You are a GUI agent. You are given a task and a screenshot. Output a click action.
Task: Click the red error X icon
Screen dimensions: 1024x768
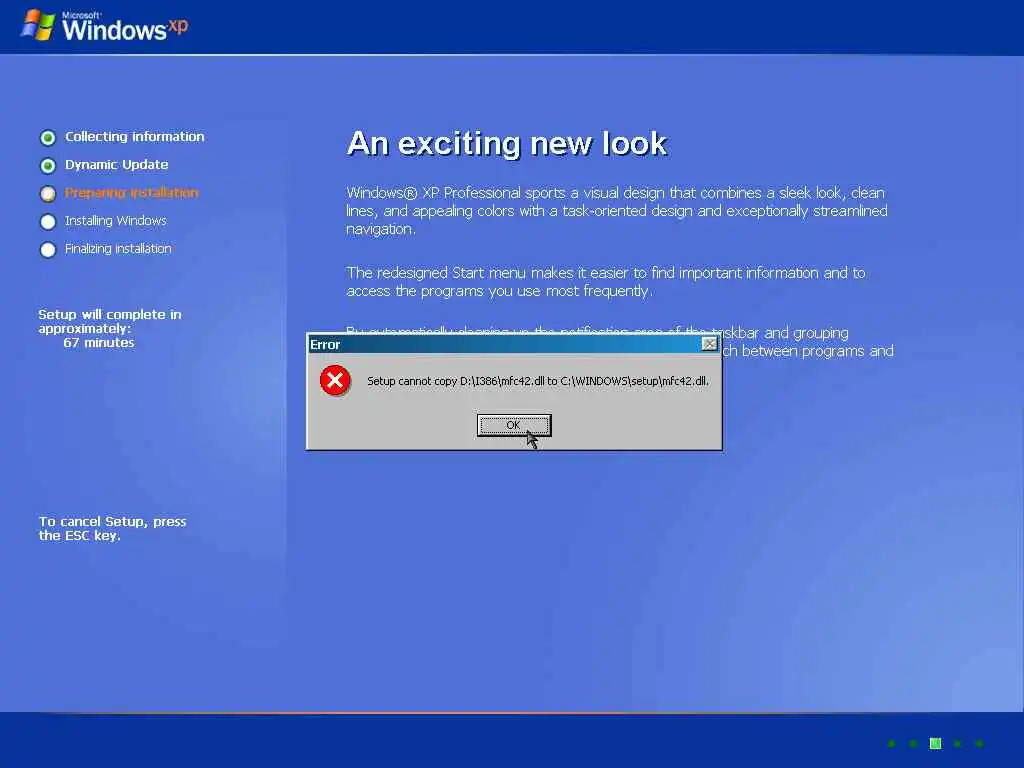tap(335, 381)
